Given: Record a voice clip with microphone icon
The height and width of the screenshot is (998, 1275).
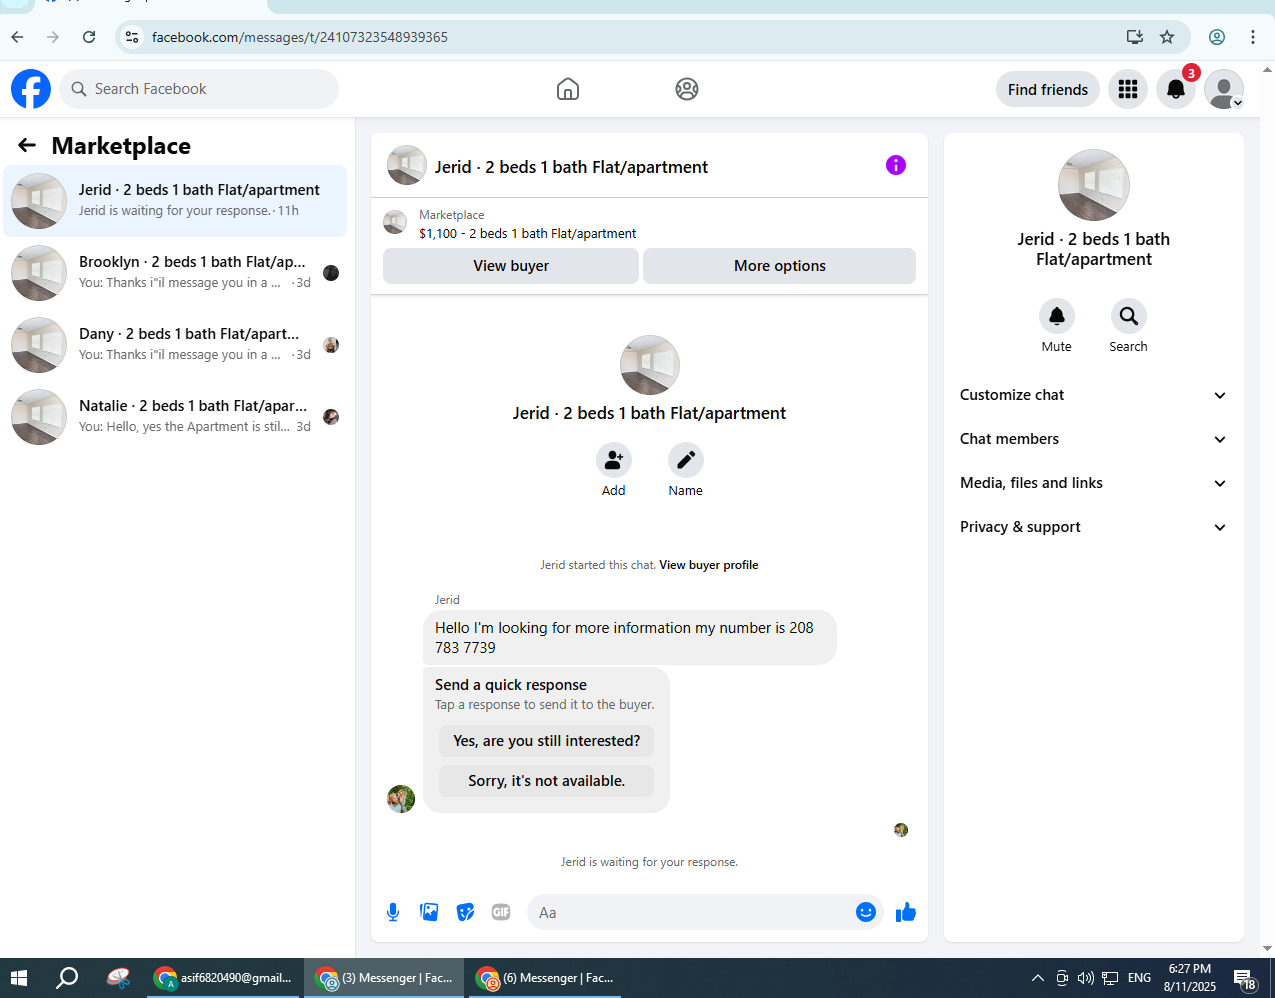Looking at the screenshot, I should pos(393,912).
